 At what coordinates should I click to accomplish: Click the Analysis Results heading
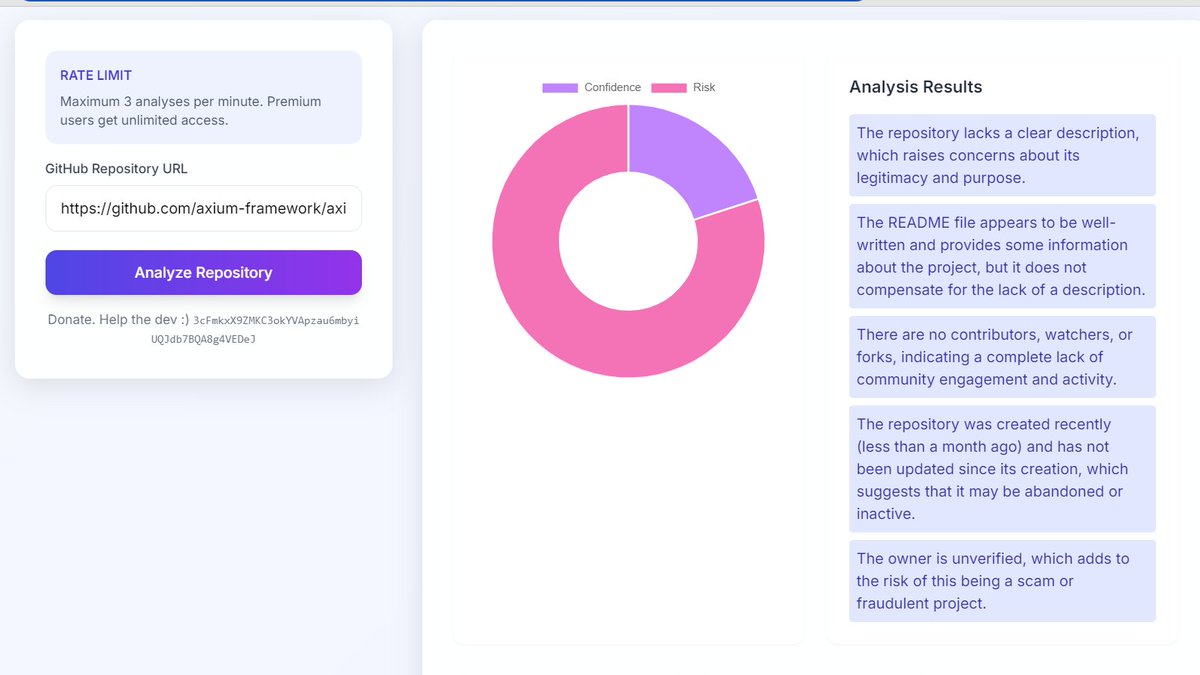916,87
